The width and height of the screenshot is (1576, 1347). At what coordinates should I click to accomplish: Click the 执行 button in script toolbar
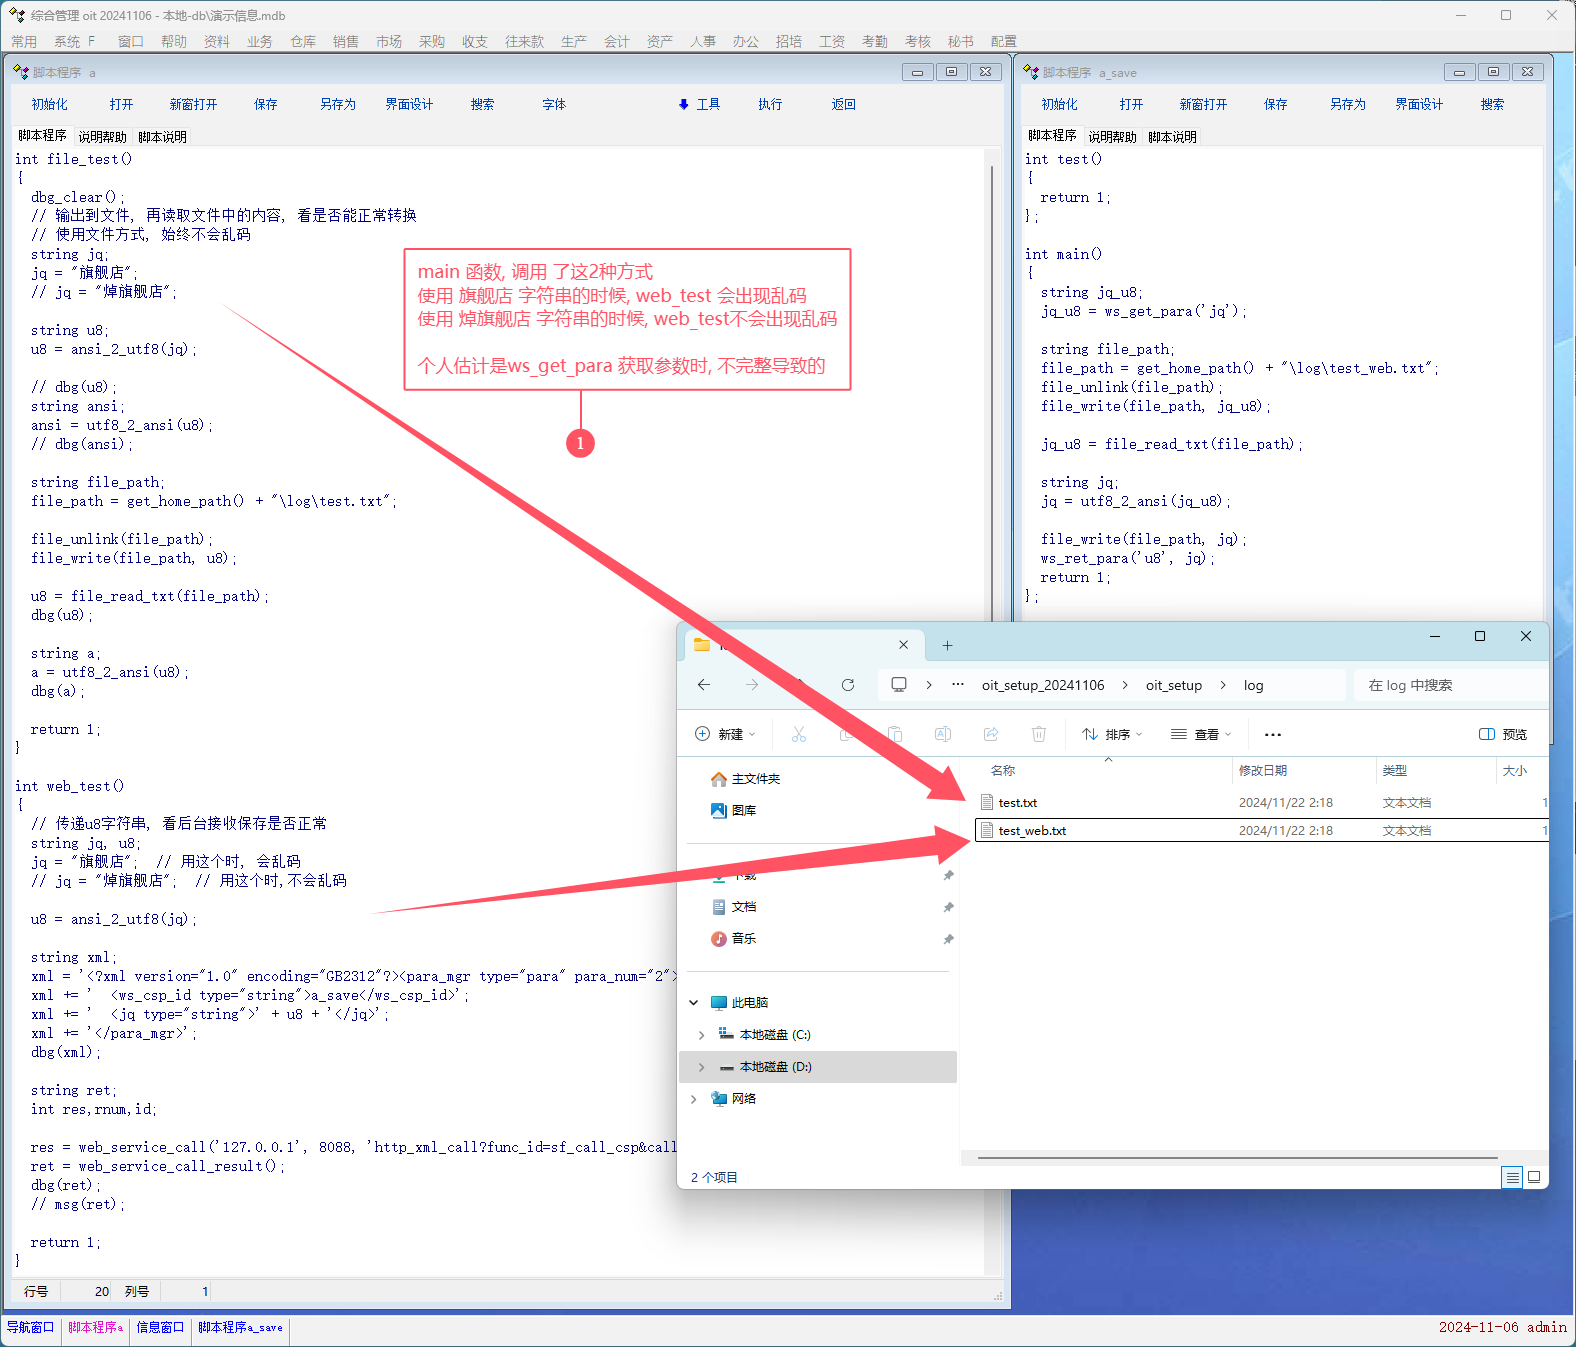coord(770,104)
